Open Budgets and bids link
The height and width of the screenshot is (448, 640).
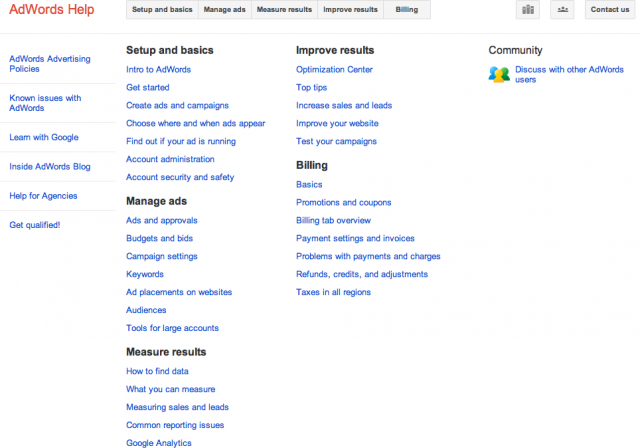(x=160, y=238)
